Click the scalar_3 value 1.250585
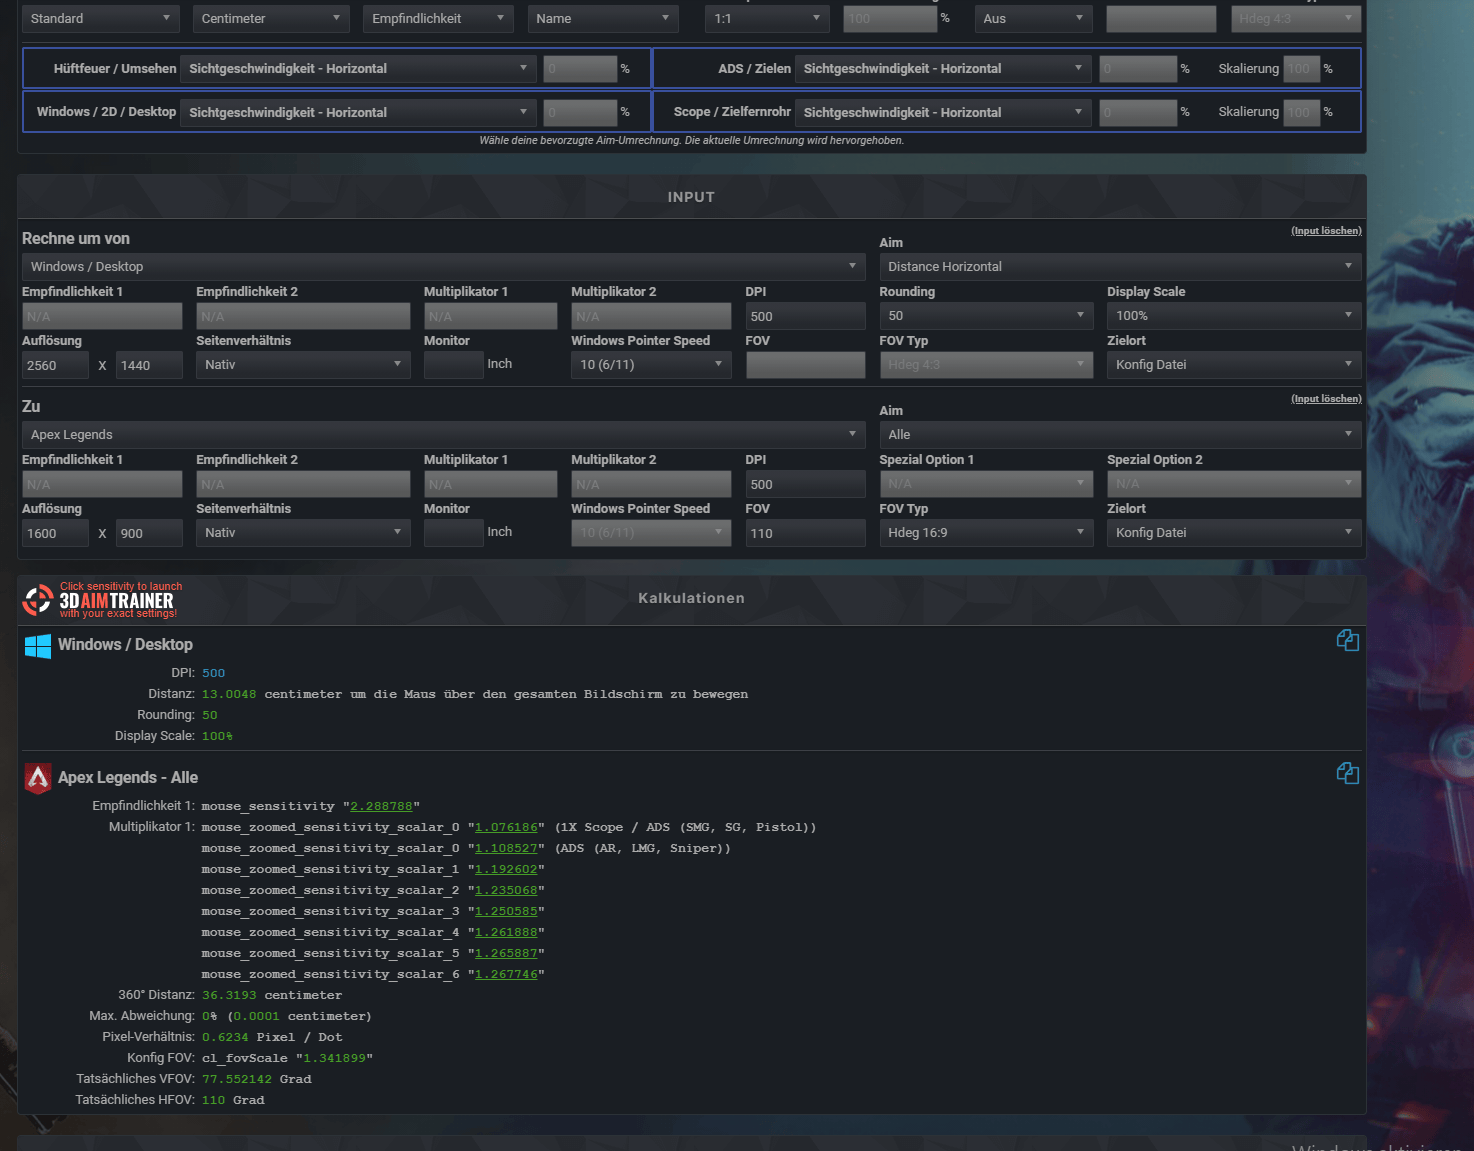 tap(506, 911)
